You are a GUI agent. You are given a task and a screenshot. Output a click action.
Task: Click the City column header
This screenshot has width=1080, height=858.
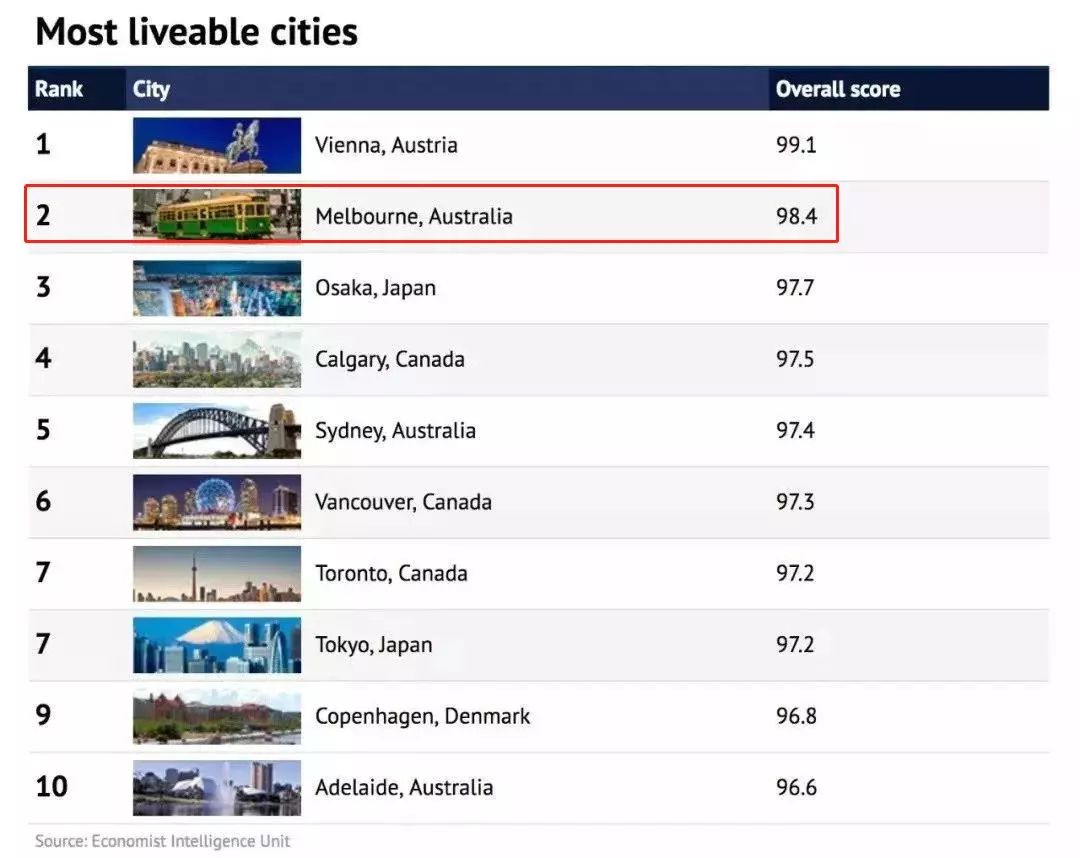pos(151,89)
